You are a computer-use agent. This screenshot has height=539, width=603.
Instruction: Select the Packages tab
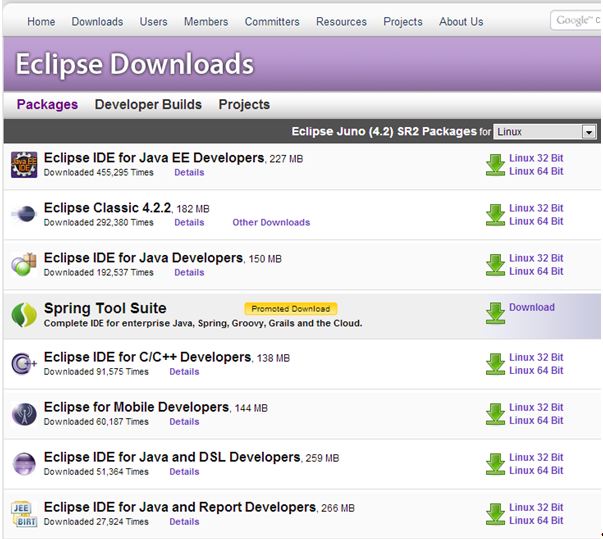coord(47,105)
